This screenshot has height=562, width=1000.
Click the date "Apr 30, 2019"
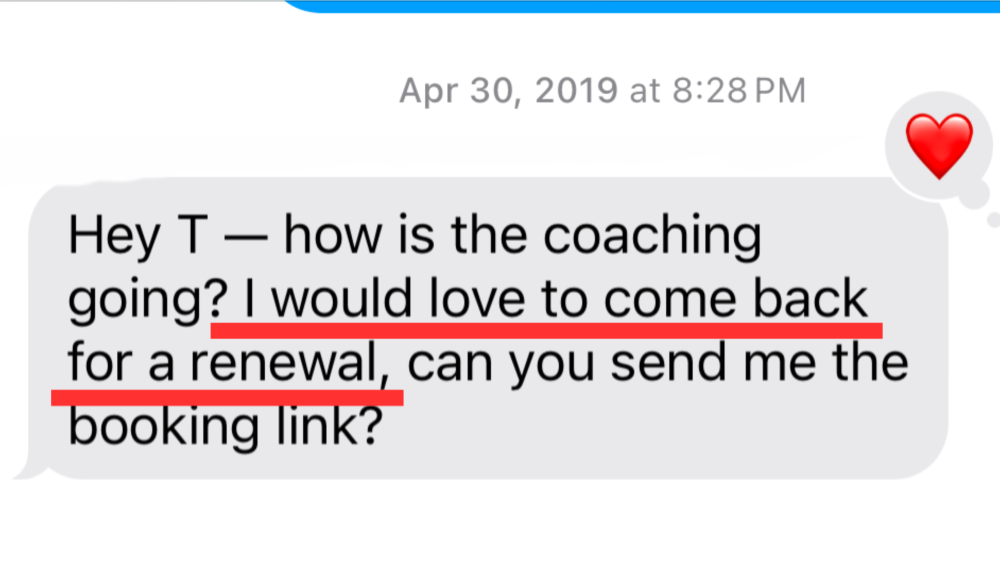coord(508,92)
